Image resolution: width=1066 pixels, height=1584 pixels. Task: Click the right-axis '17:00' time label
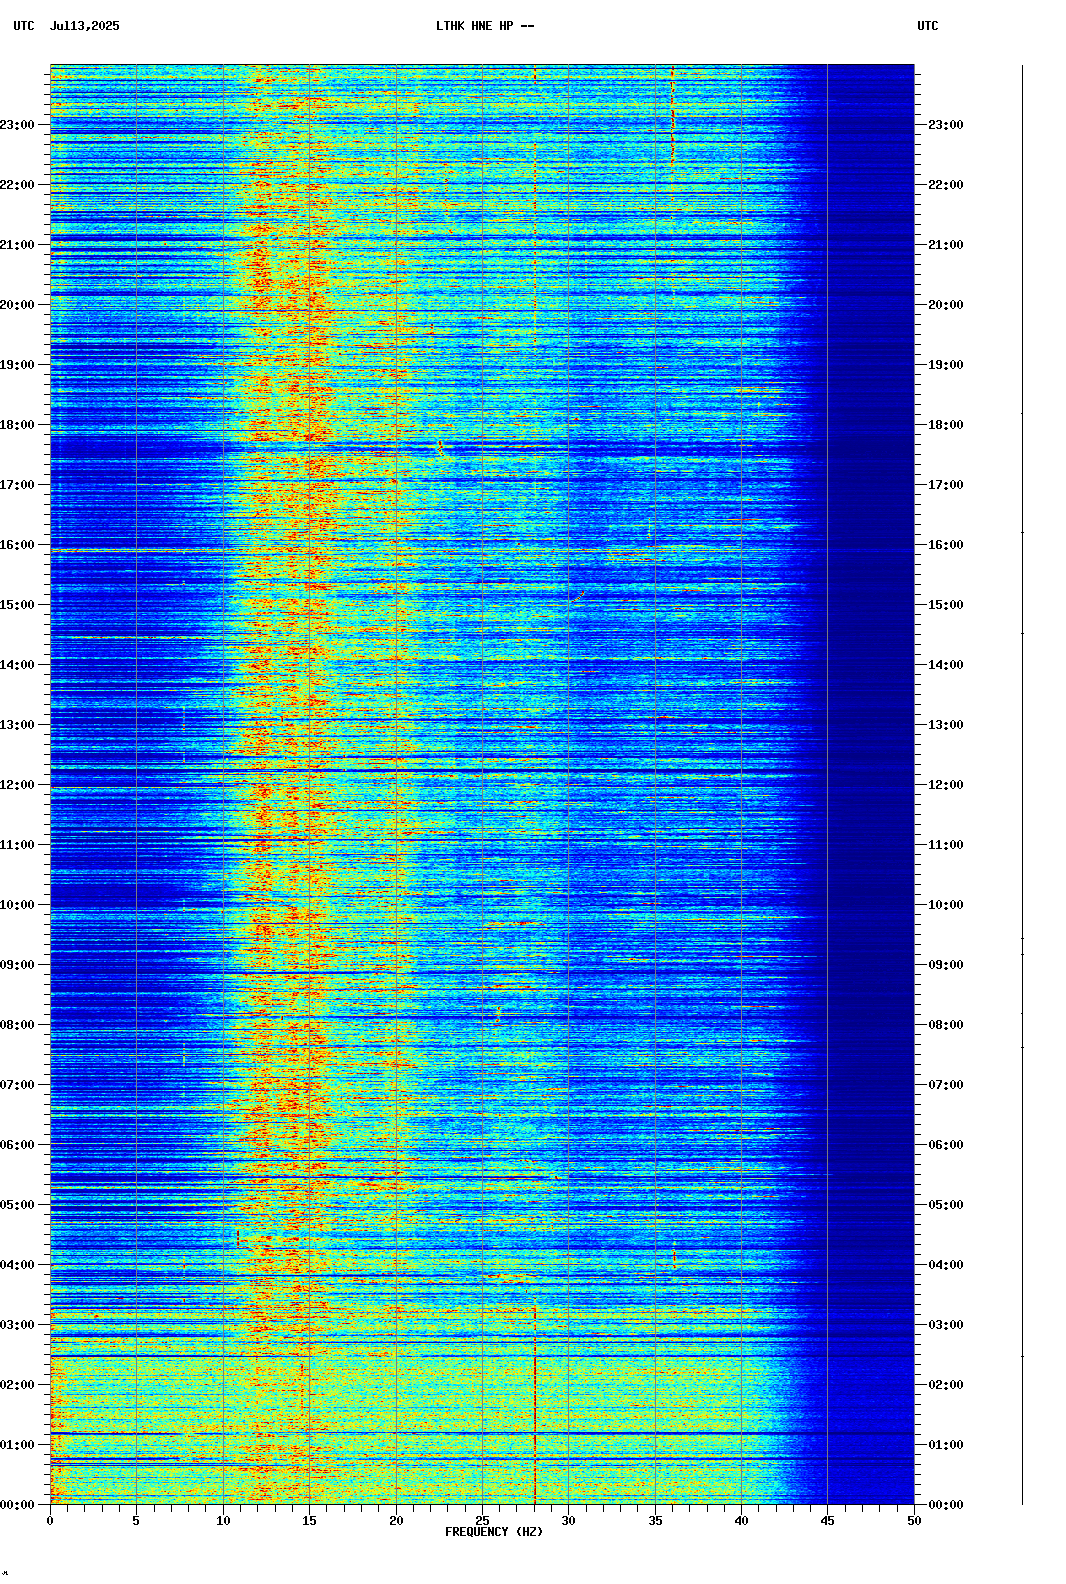click(946, 485)
